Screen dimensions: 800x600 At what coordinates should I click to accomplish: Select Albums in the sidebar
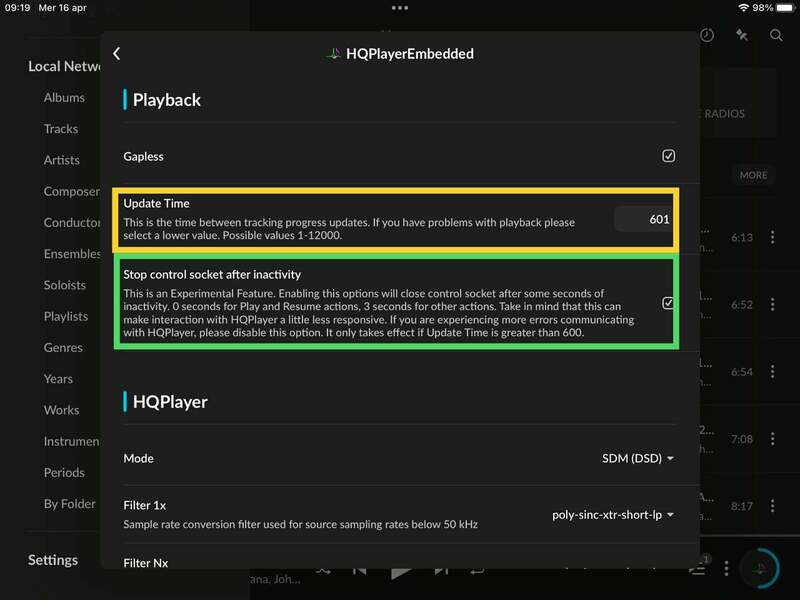point(64,97)
